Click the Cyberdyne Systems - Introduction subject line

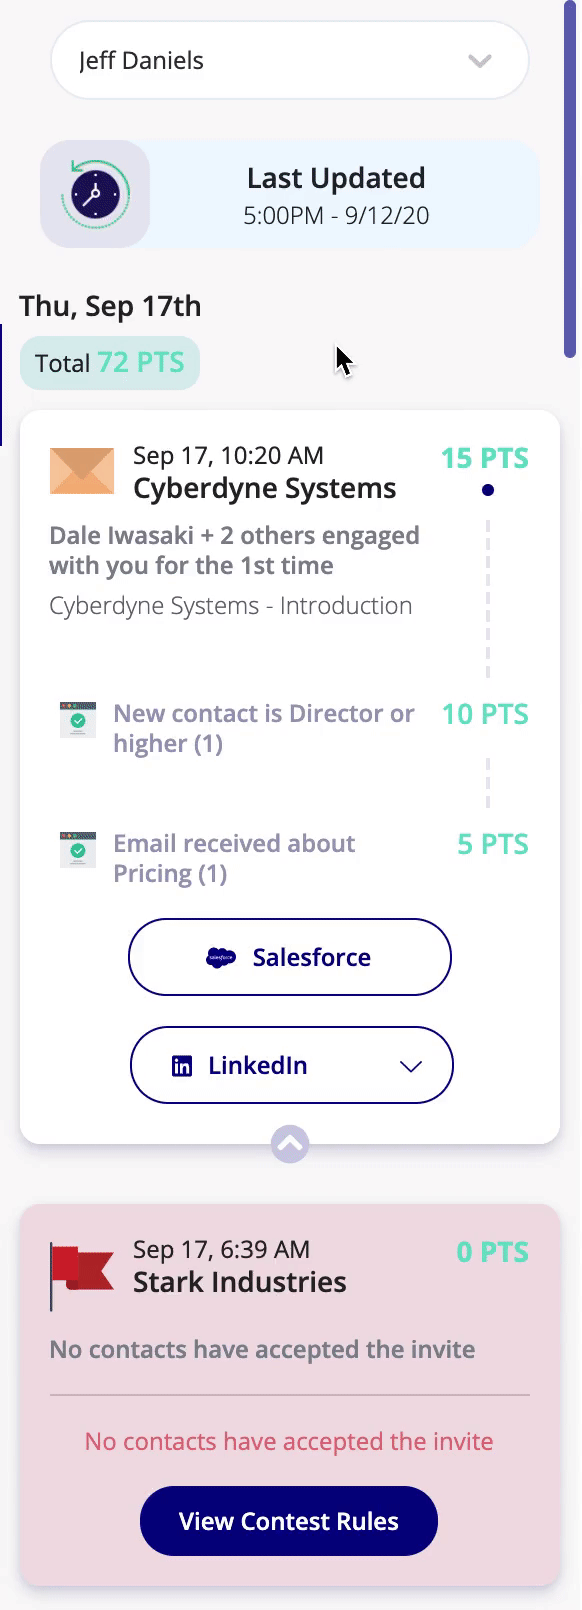(x=231, y=606)
